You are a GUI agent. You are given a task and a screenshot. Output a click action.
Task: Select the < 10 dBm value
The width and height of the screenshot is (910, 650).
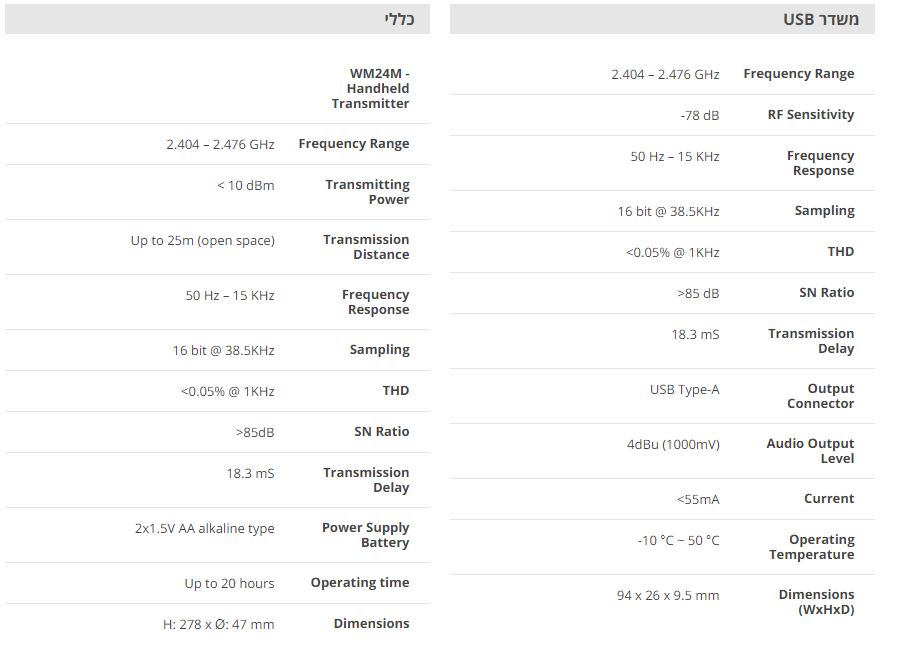click(x=245, y=186)
